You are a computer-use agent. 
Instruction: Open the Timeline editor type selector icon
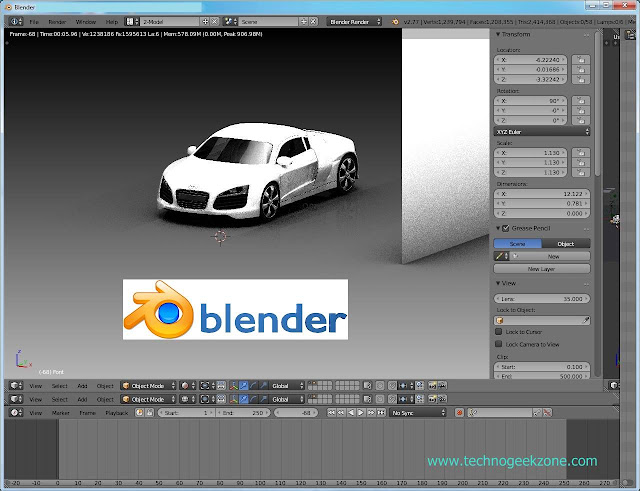[x=16, y=413]
